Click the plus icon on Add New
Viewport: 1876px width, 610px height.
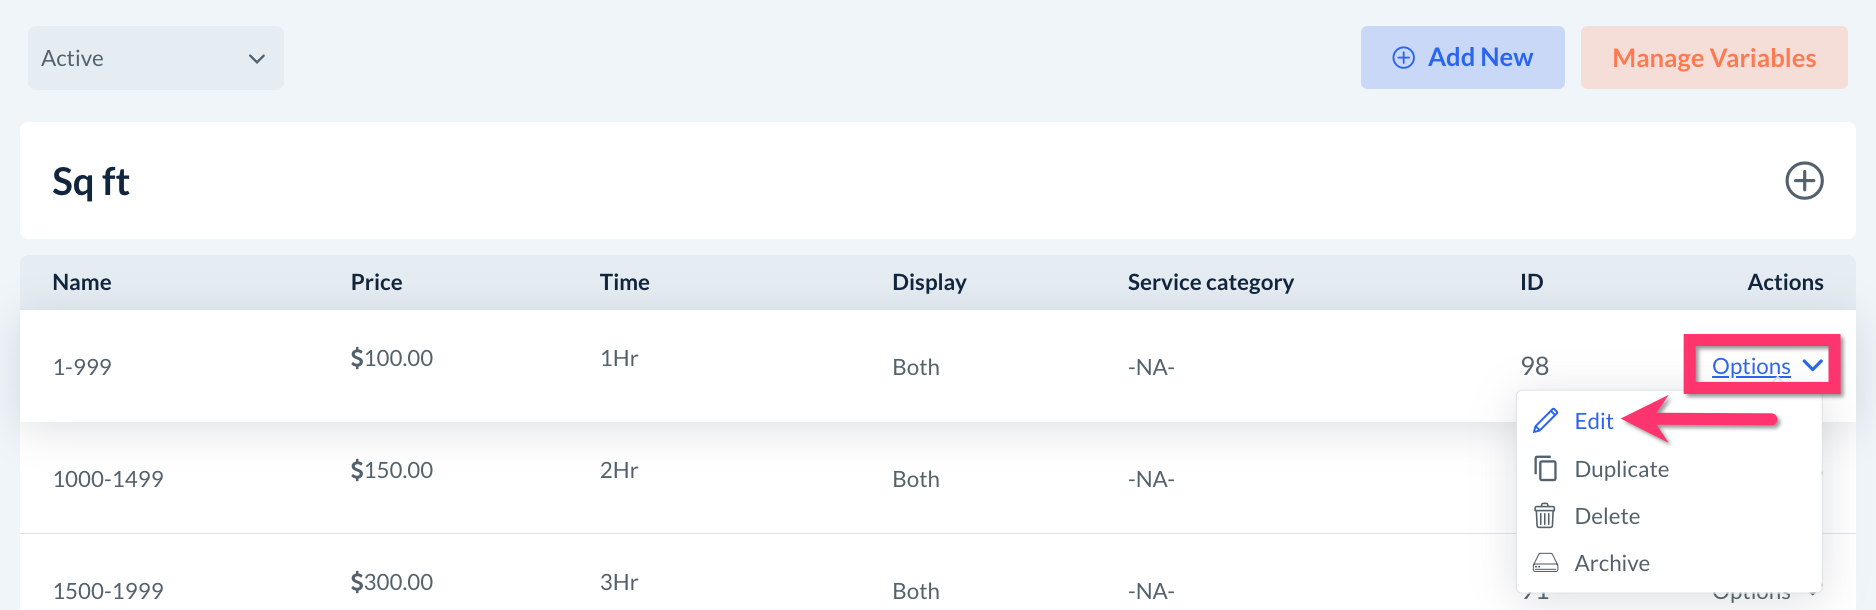pyautogui.click(x=1404, y=58)
